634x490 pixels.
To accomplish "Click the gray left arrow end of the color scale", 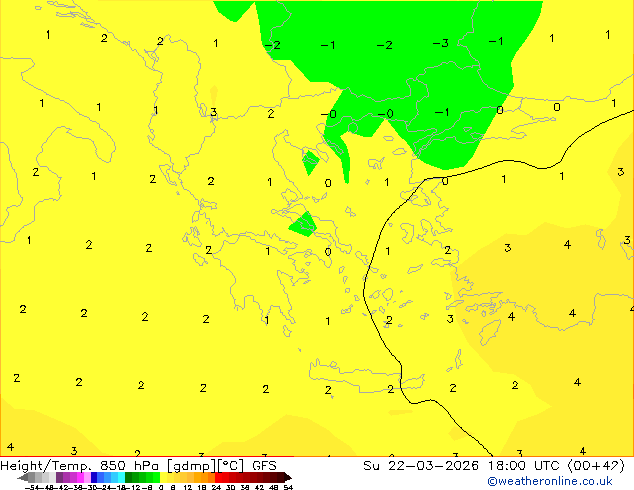I will click(x=22, y=477).
